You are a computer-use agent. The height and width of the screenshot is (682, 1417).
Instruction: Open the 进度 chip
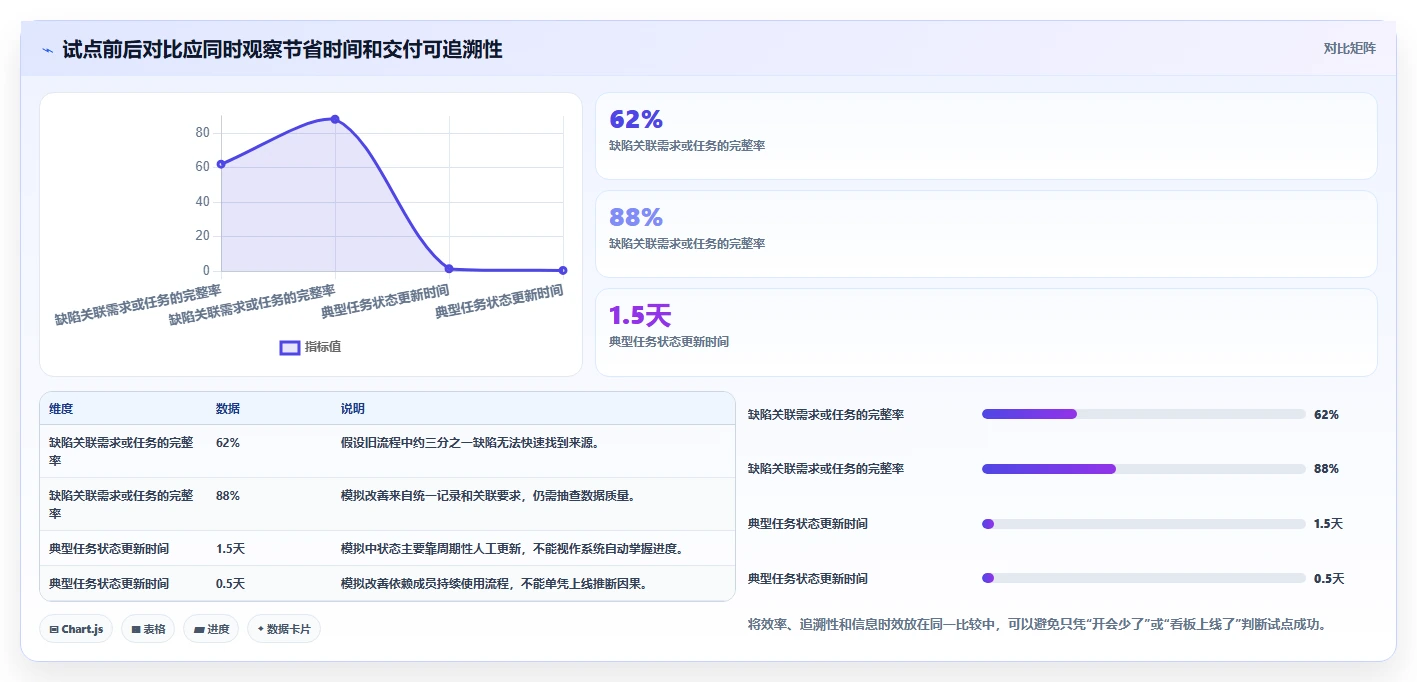click(x=211, y=629)
